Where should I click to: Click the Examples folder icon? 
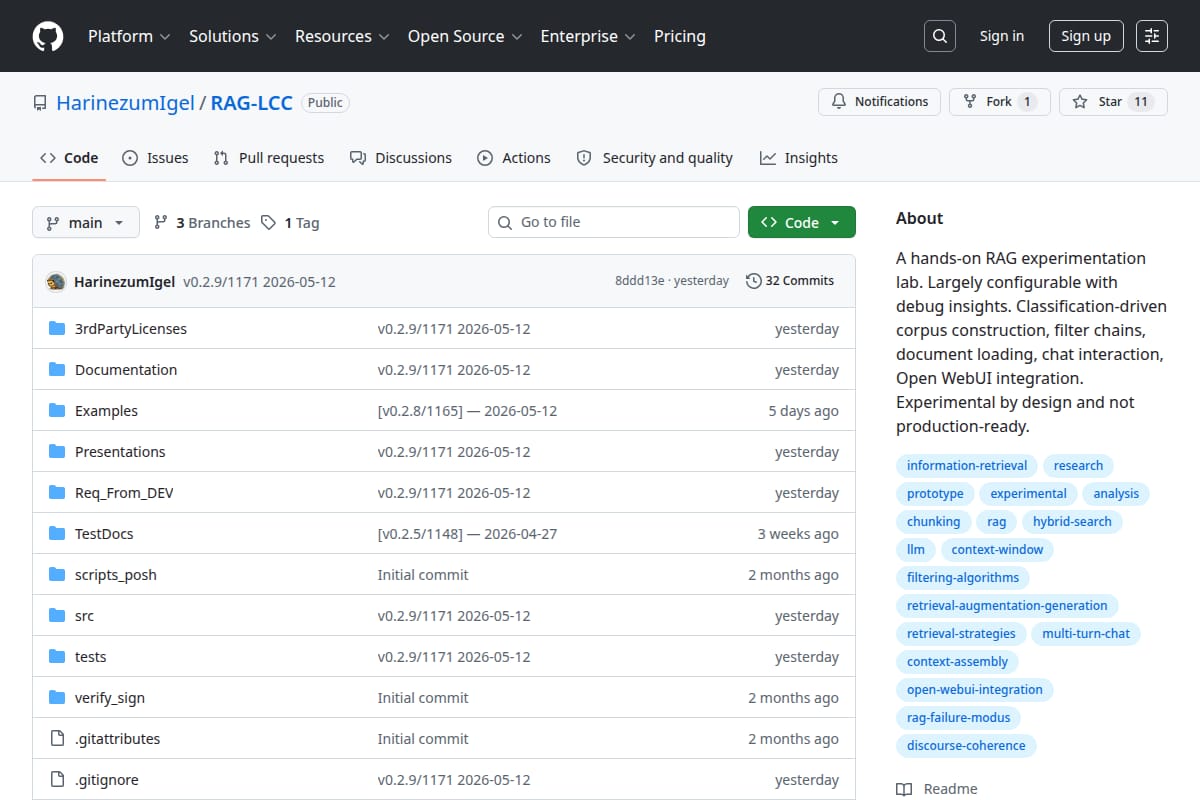[57, 411]
